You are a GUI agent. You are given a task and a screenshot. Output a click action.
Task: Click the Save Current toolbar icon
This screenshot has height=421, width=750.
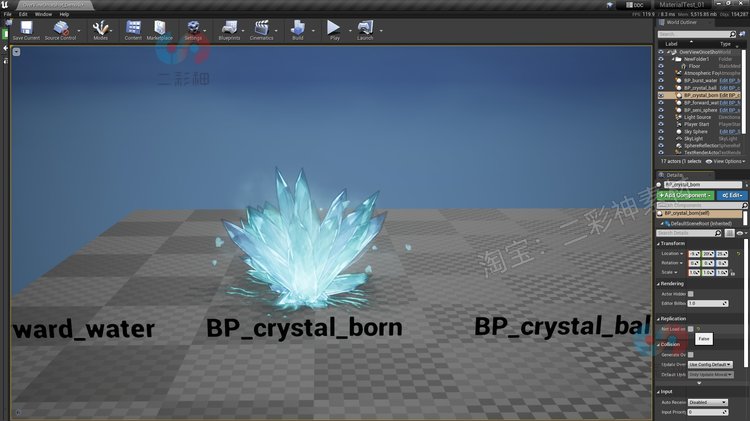(x=26, y=30)
